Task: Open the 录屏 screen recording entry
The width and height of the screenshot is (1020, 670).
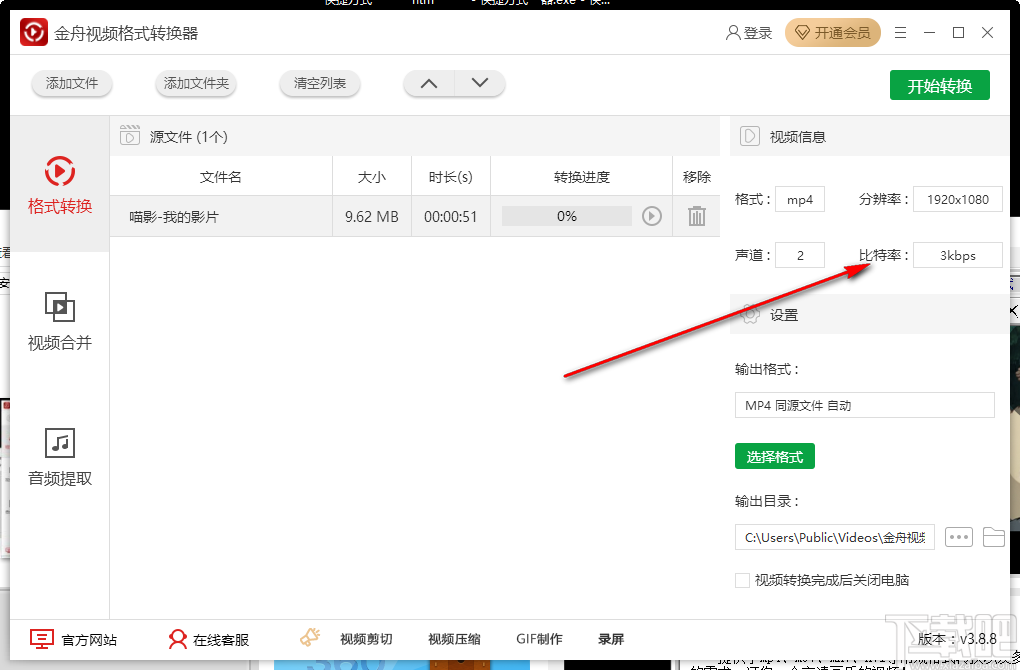Action: click(611, 638)
